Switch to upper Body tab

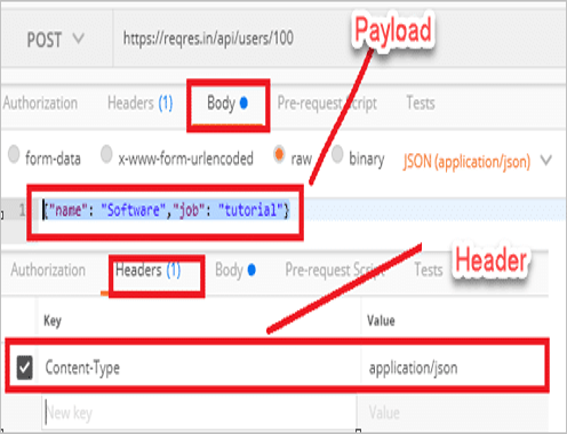coord(228,103)
